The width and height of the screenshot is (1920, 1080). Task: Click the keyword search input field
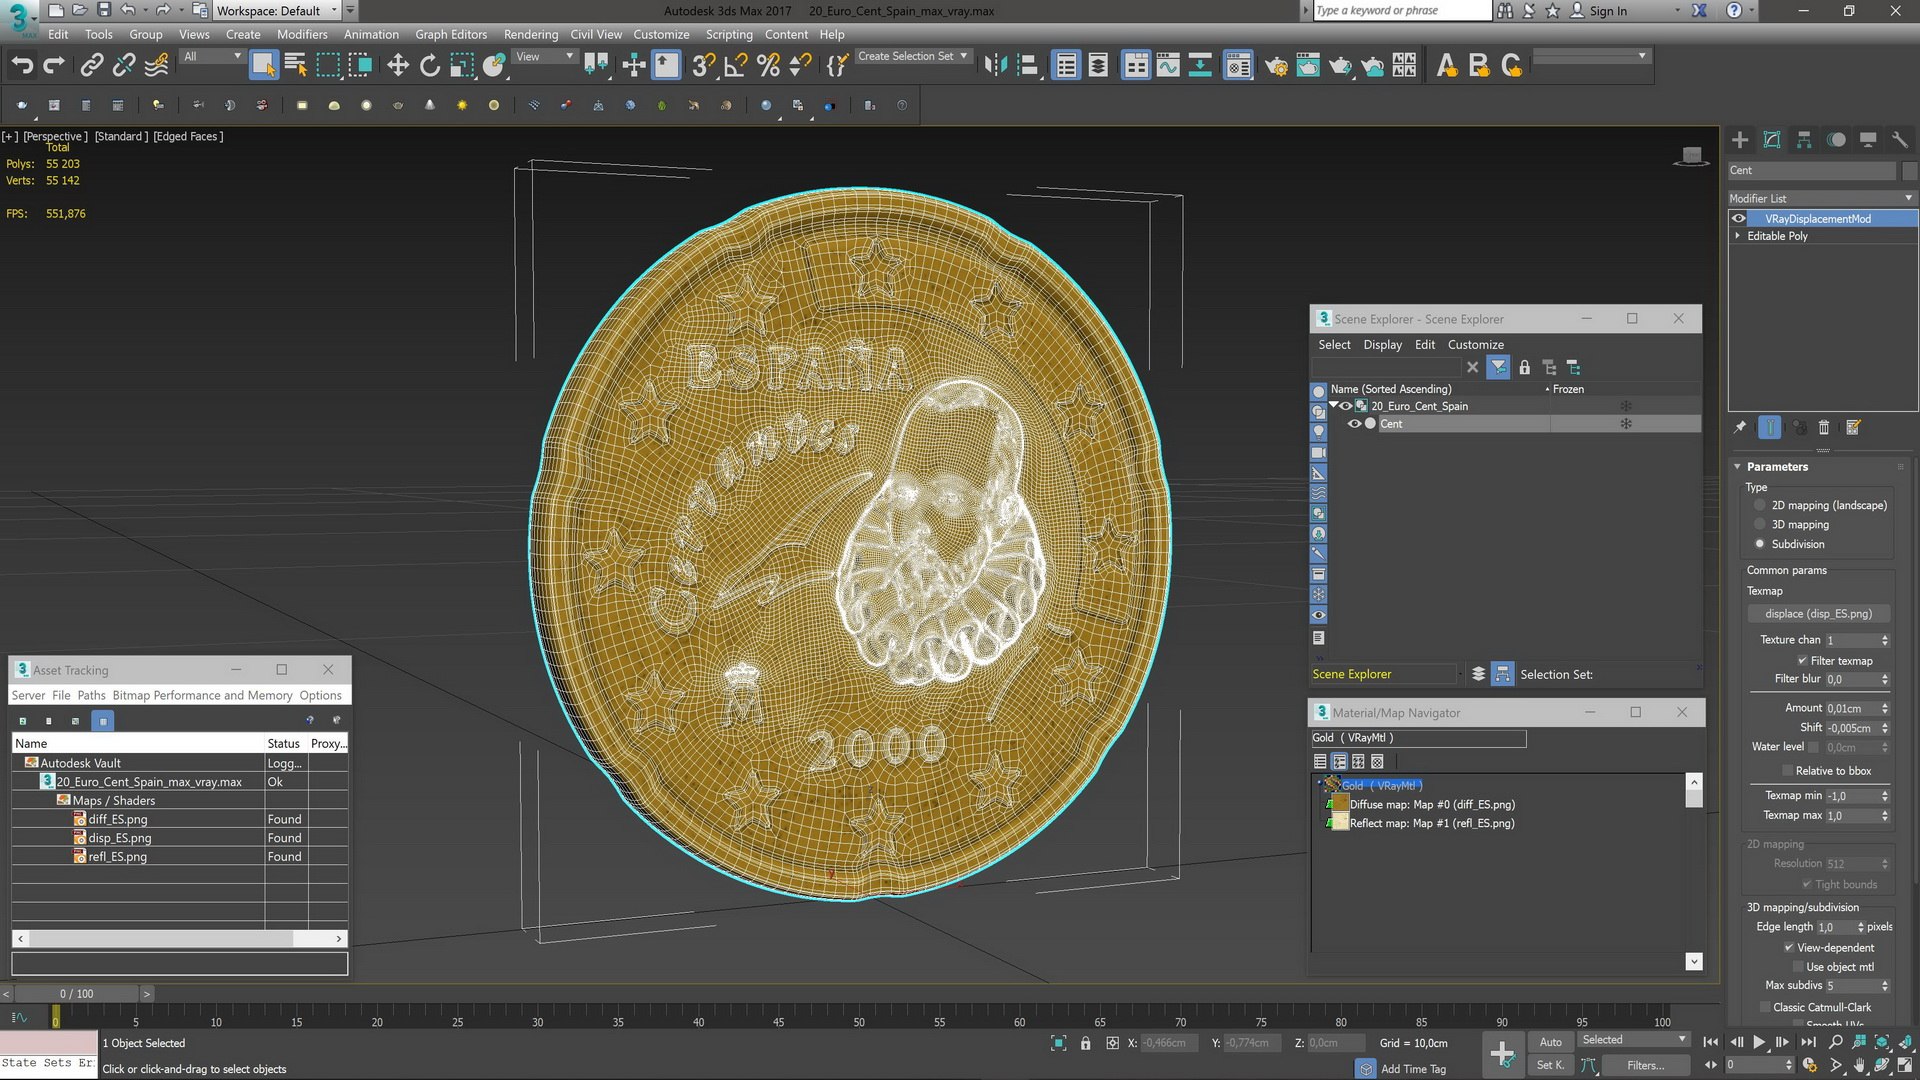point(1401,11)
